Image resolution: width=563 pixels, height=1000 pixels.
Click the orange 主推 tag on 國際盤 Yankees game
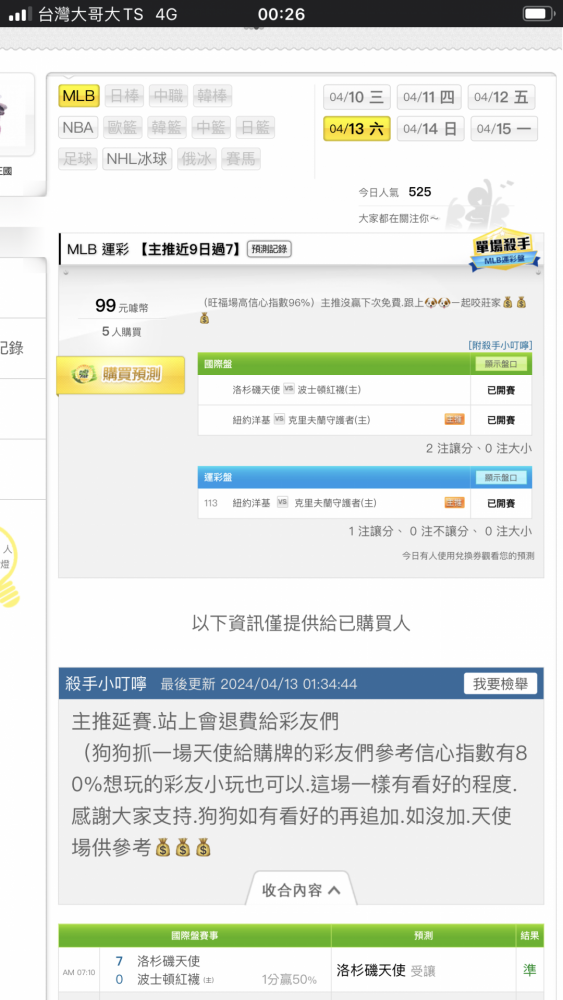click(455, 420)
